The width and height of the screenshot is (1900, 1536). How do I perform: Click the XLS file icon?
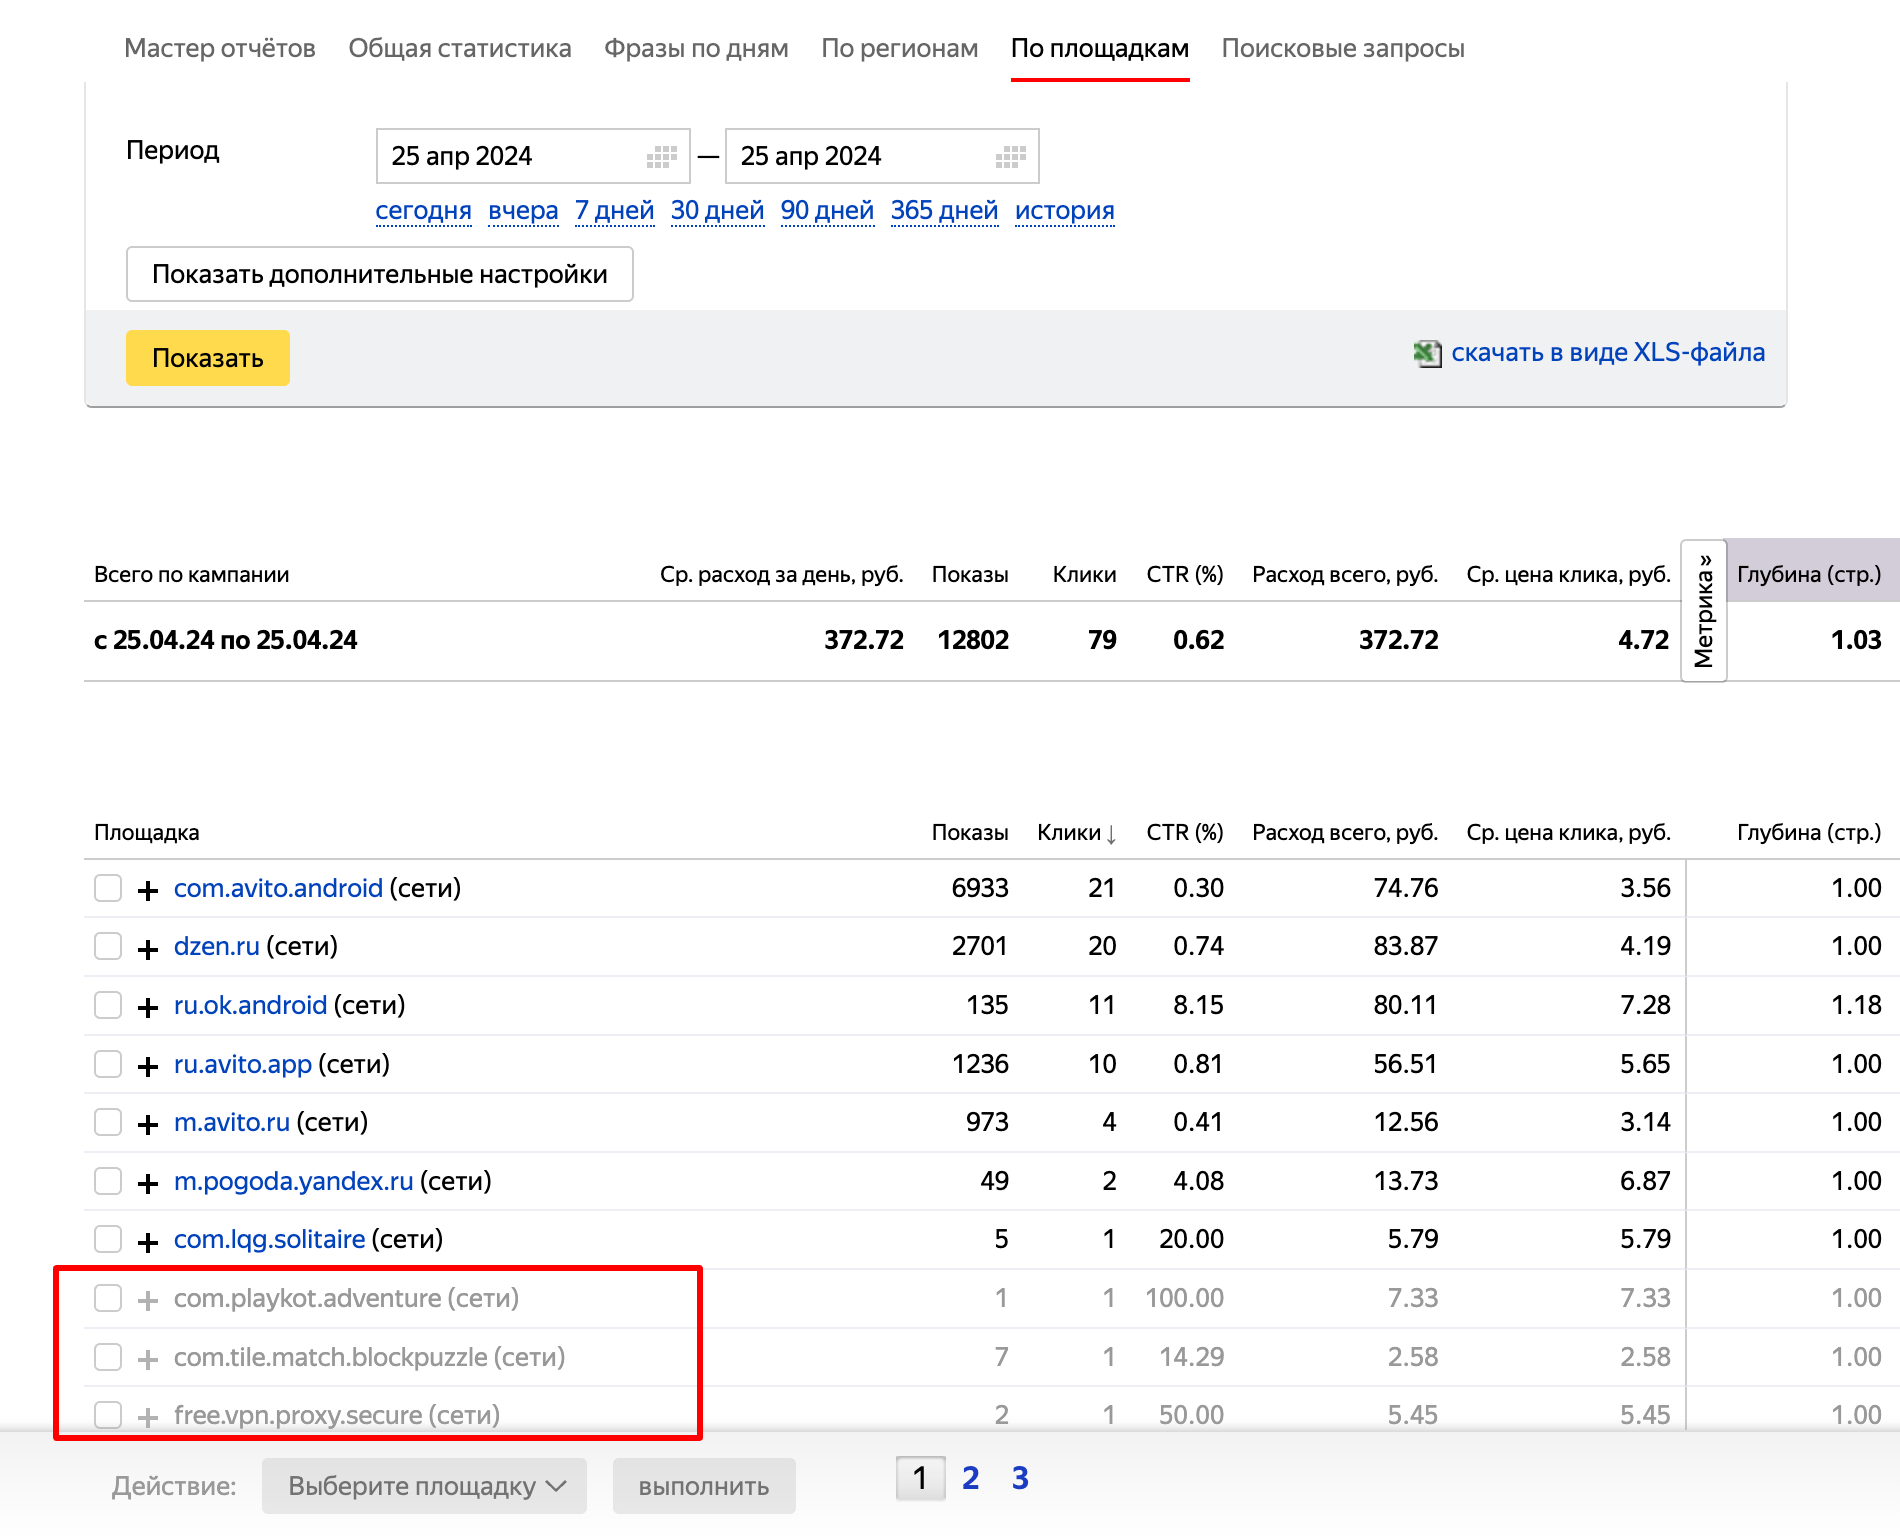coord(1427,353)
